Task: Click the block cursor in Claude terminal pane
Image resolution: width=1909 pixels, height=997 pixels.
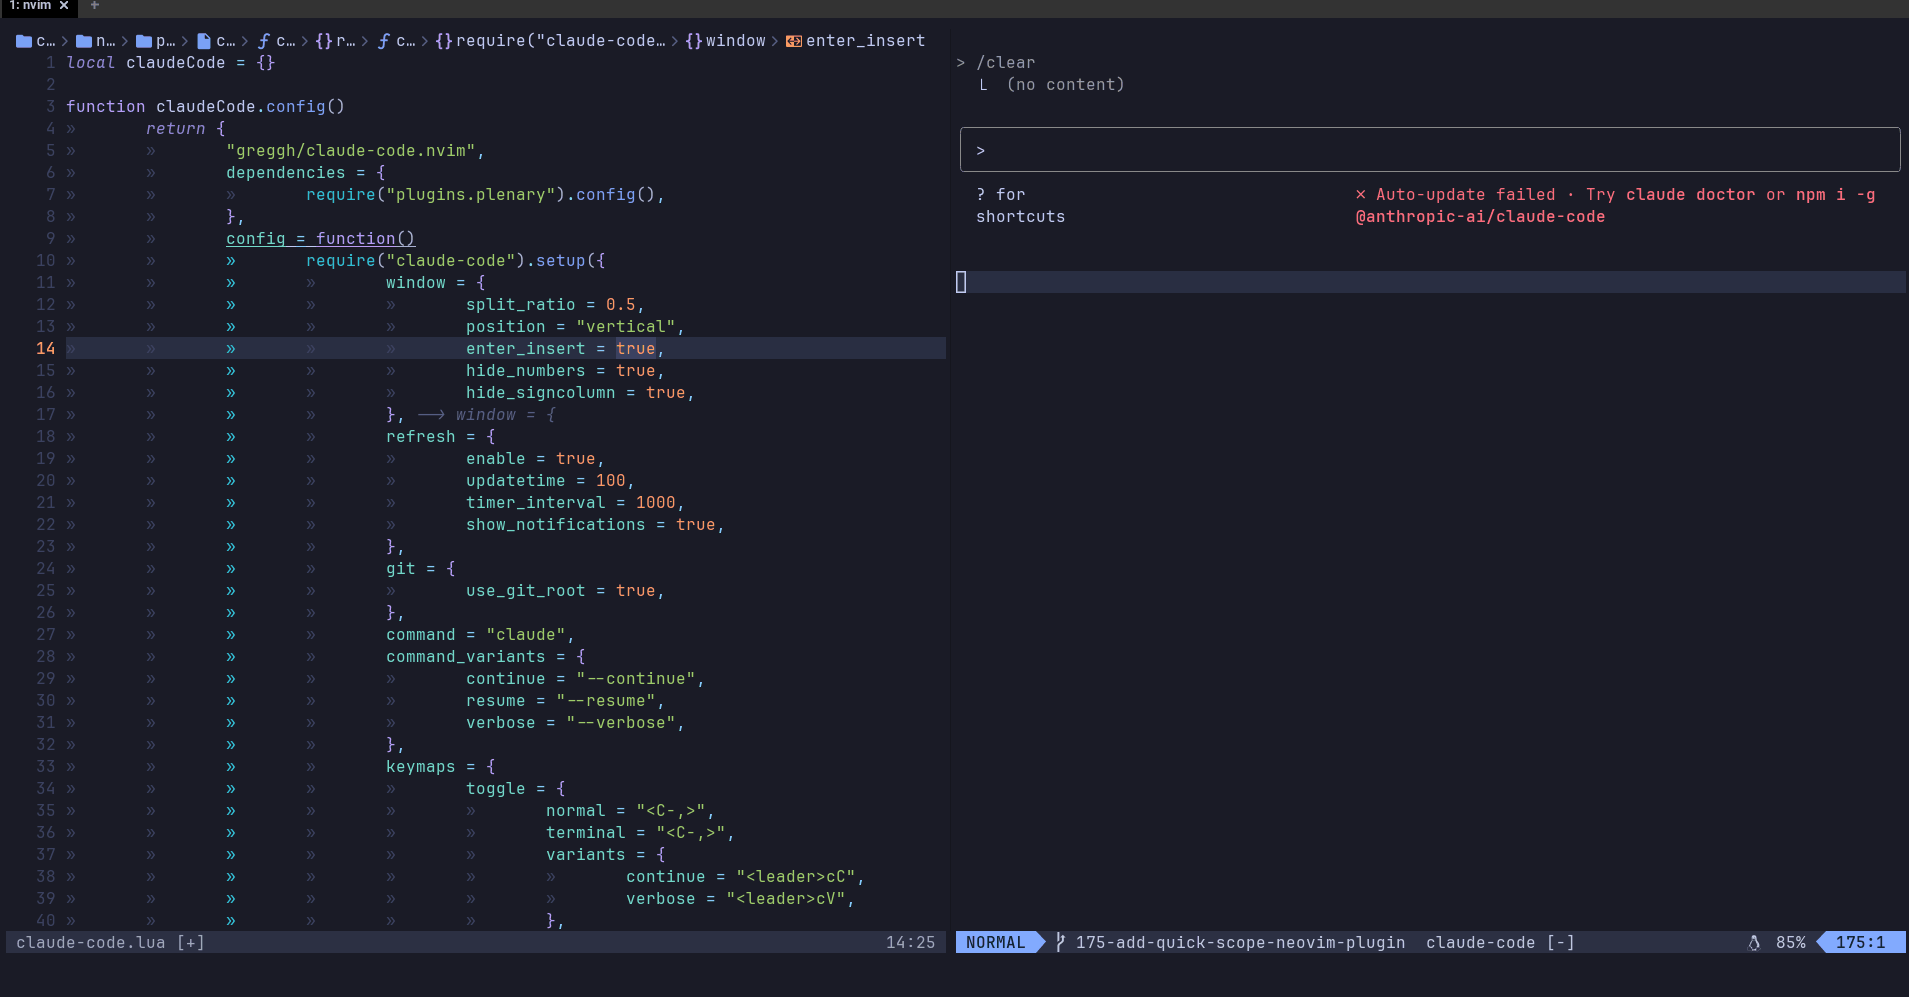Action: click(x=961, y=282)
